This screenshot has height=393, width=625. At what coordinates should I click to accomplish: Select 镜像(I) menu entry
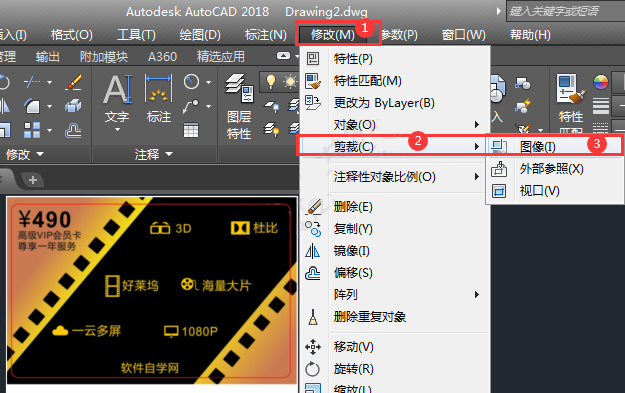coord(395,251)
